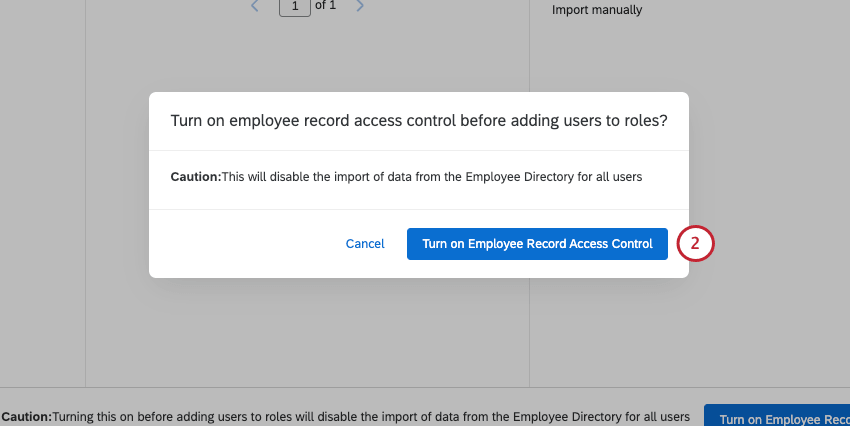Click the red circled step 2 marker
Screen dimensions: 850x426
click(695, 243)
